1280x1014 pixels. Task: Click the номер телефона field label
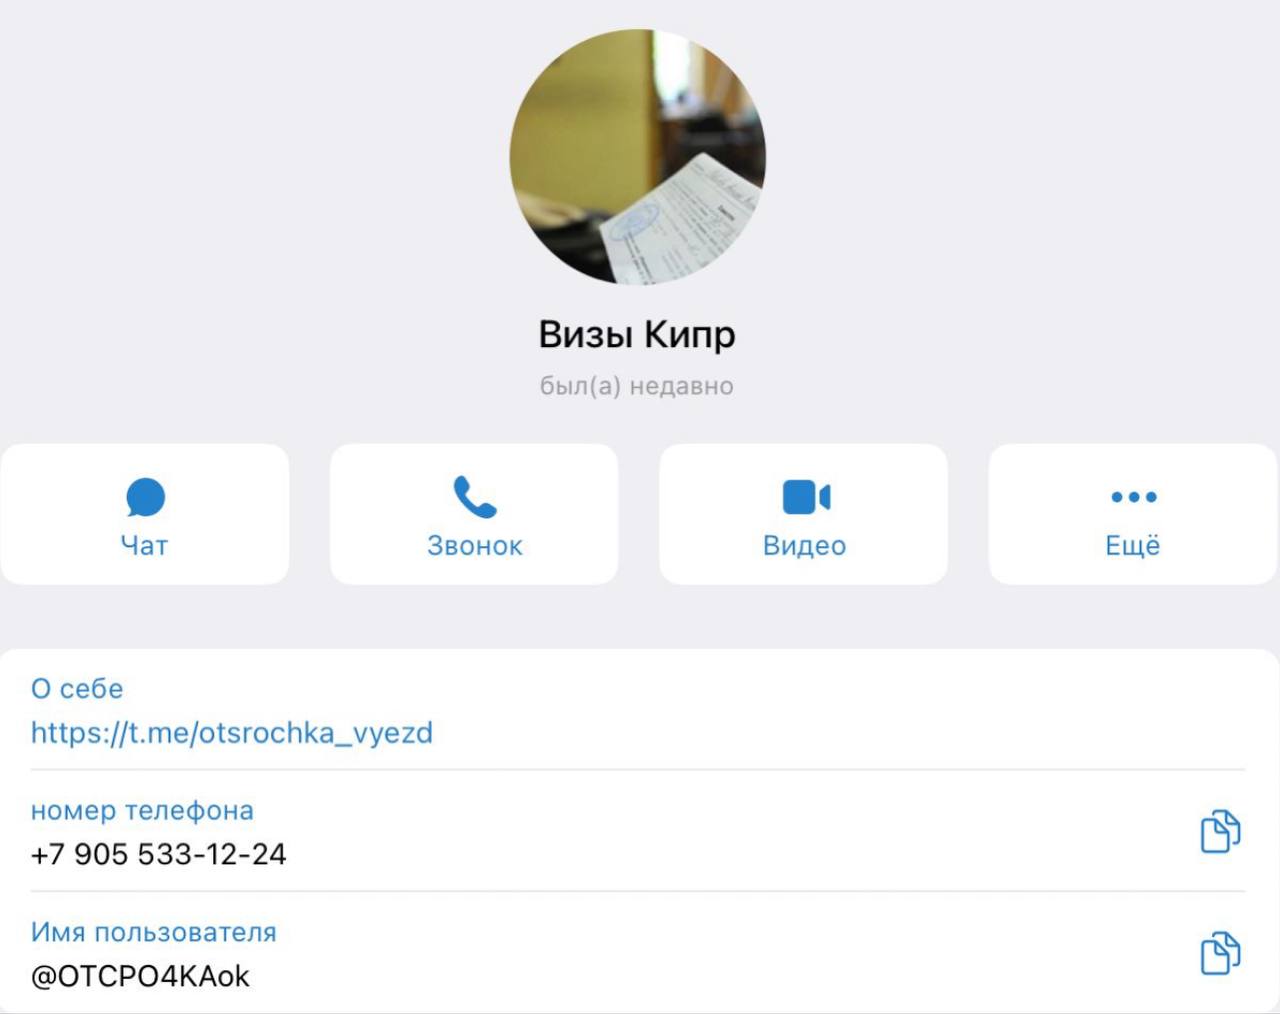click(142, 810)
